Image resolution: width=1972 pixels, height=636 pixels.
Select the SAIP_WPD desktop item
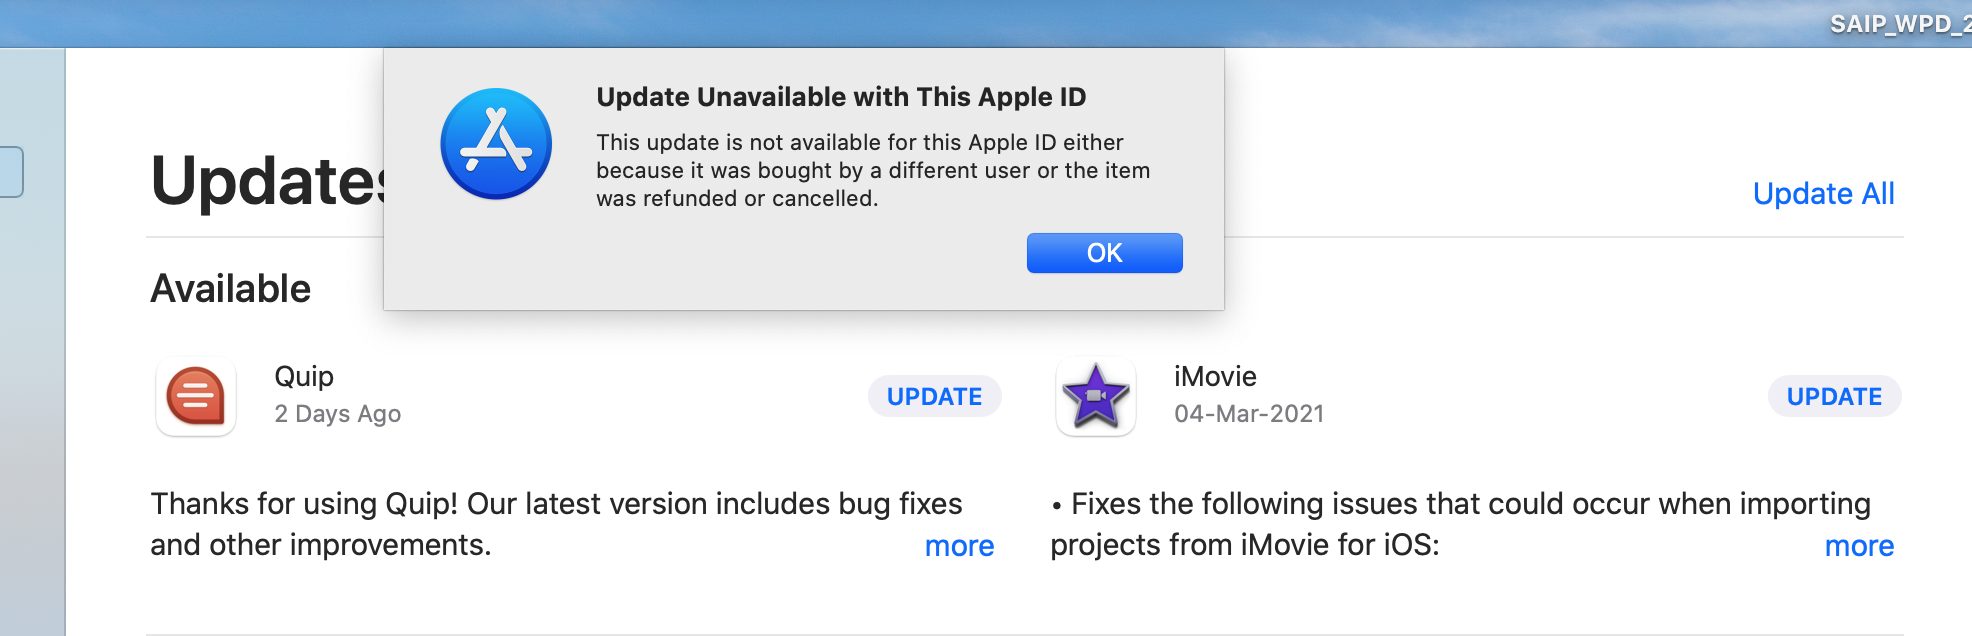[1898, 24]
